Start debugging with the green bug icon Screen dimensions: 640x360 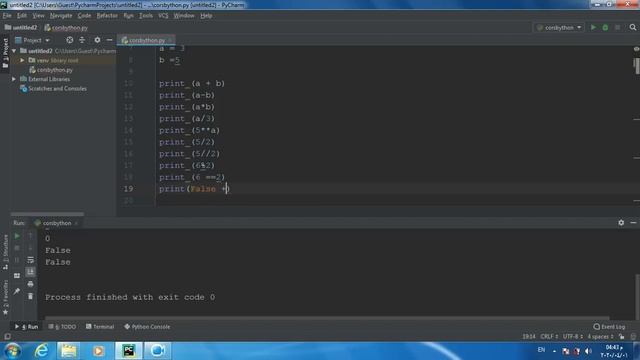coord(605,27)
